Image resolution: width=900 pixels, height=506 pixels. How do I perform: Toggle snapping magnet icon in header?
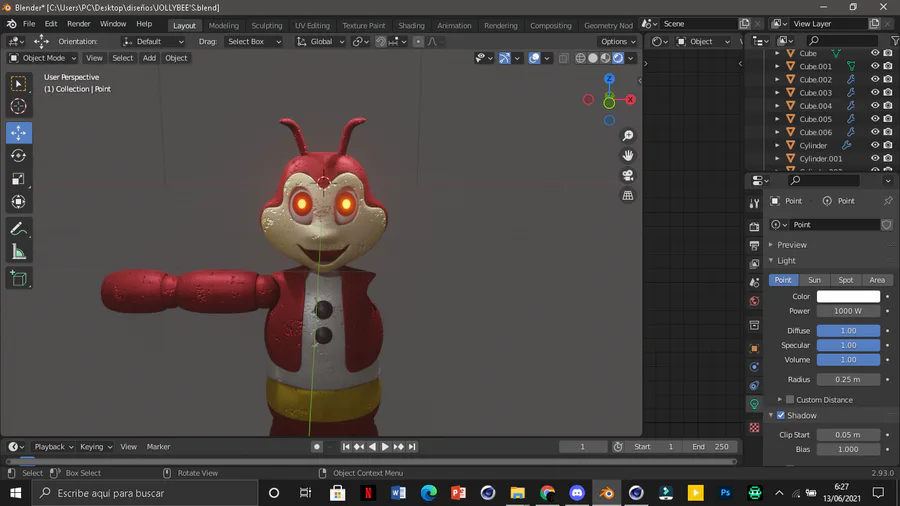coord(381,41)
